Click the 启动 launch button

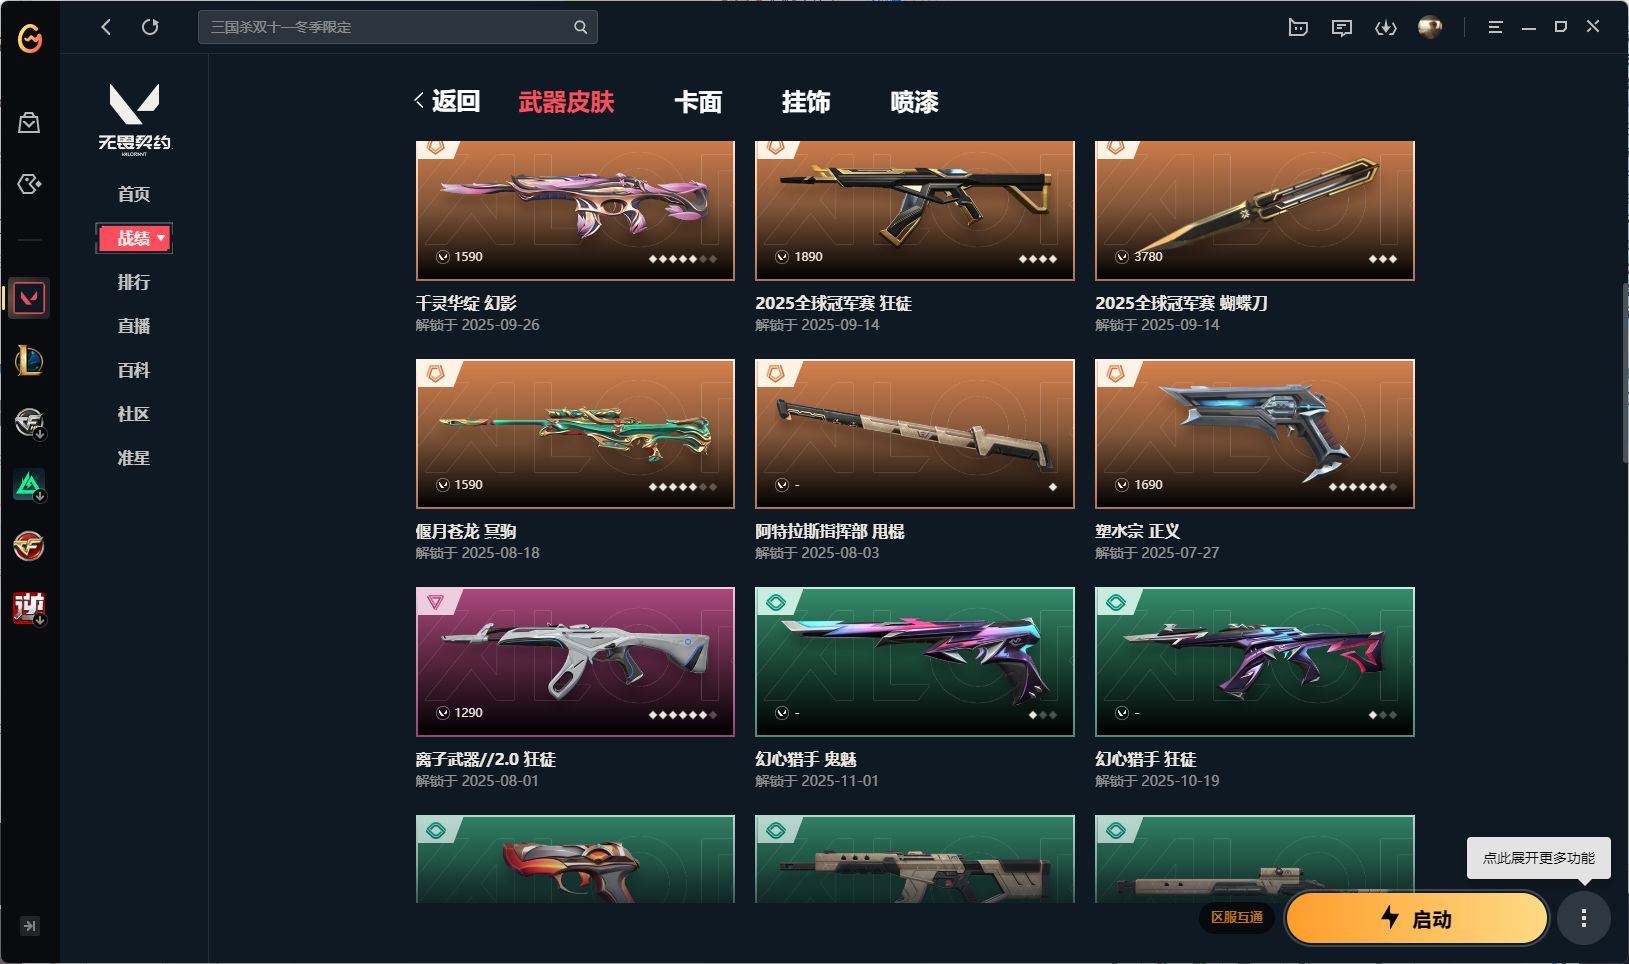1416,918
